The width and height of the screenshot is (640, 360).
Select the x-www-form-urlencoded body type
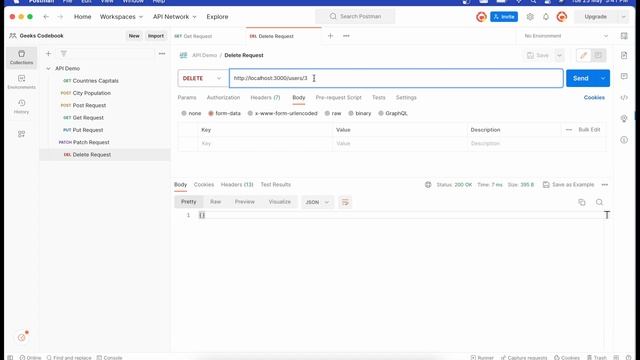[x=282, y=113]
